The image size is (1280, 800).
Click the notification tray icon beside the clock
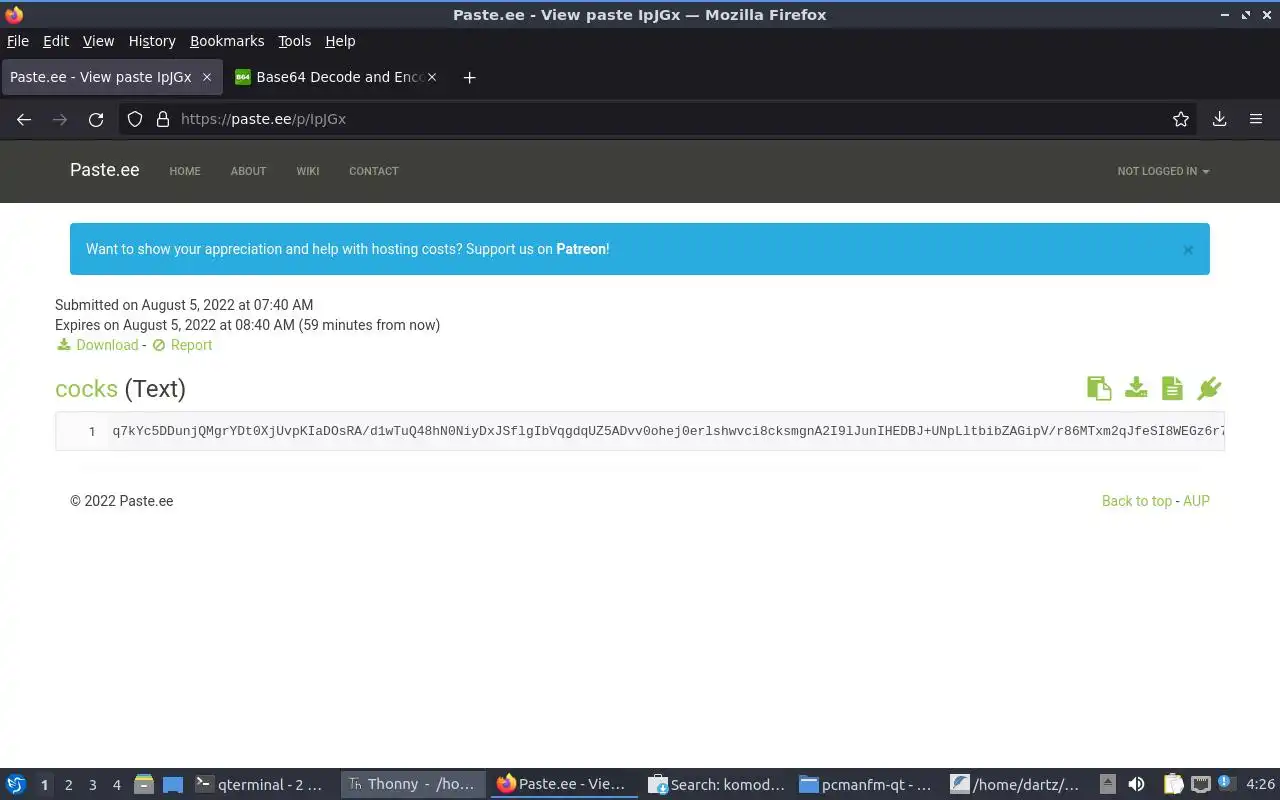1227,784
